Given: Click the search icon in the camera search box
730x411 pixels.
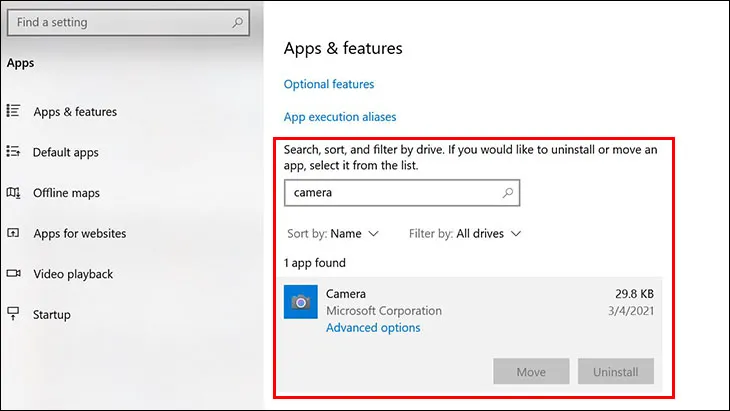Looking at the screenshot, I should pyautogui.click(x=507, y=192).
